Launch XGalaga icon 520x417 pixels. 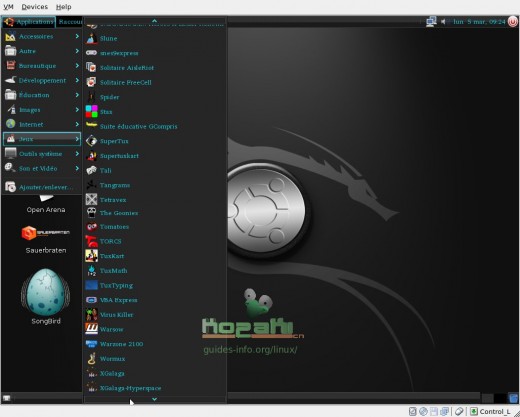pyautogui.click(x=91, y=373)
